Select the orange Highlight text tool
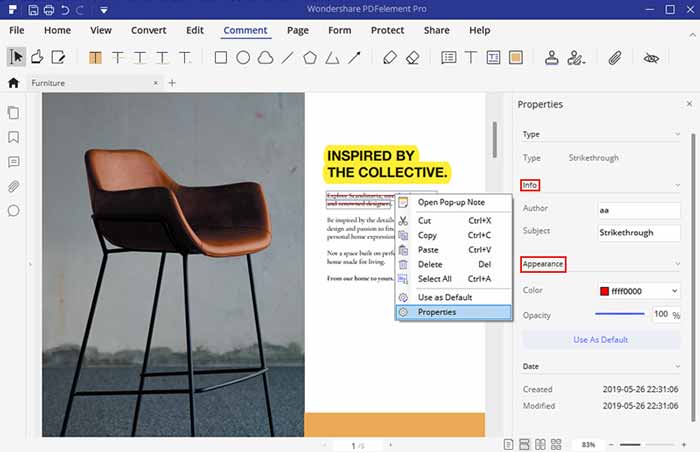The width and height of the screenshot is (700, 452). 95,58
